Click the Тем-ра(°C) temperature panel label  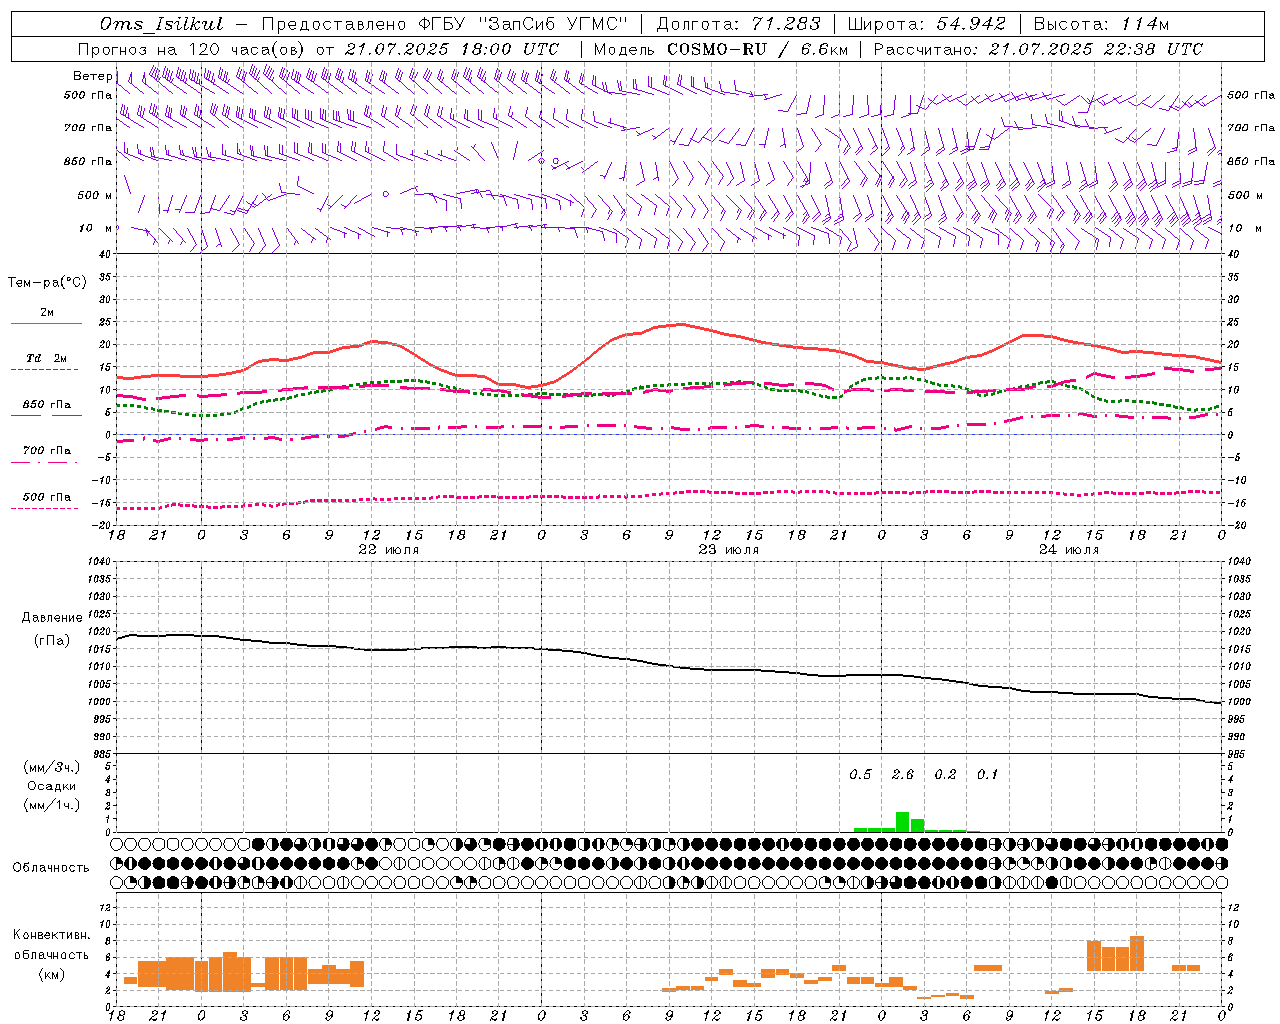click(x=47, y=282)
